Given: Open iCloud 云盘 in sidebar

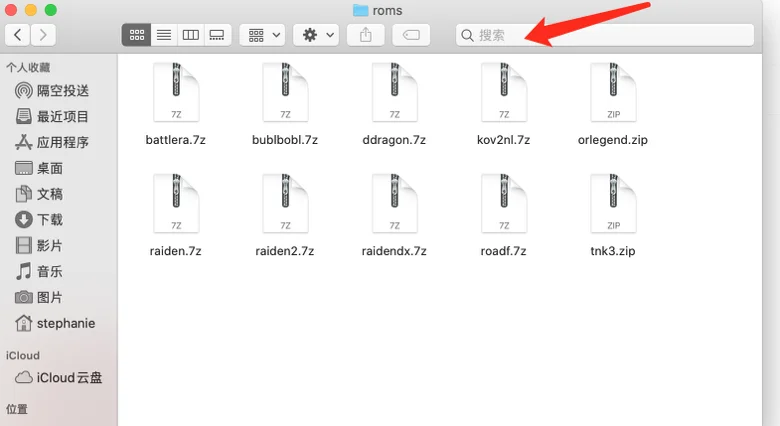Looking at the screenshot, I should click(x=59, y=378).
